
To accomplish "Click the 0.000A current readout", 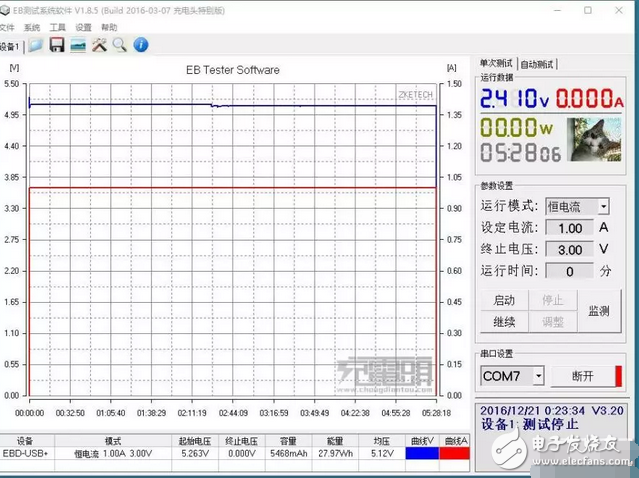I will coord(590,98).
